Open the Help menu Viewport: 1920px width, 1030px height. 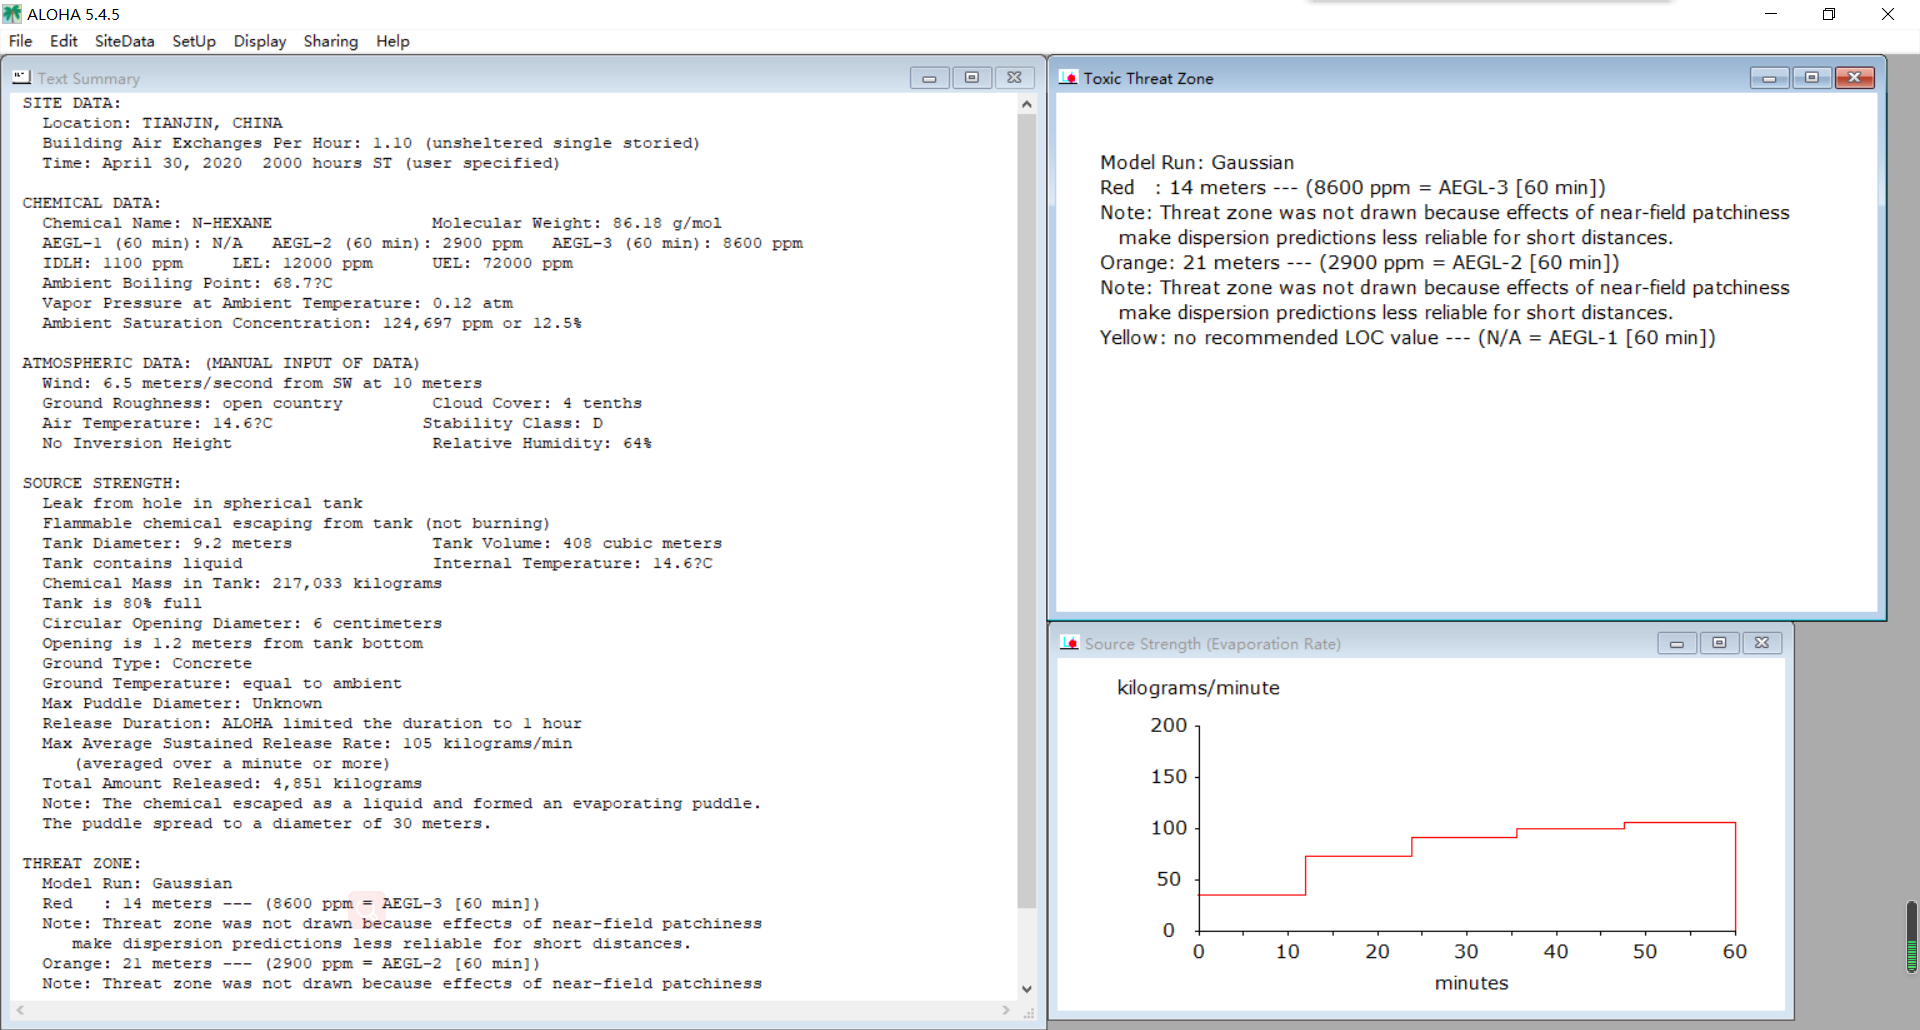[393, 41]
